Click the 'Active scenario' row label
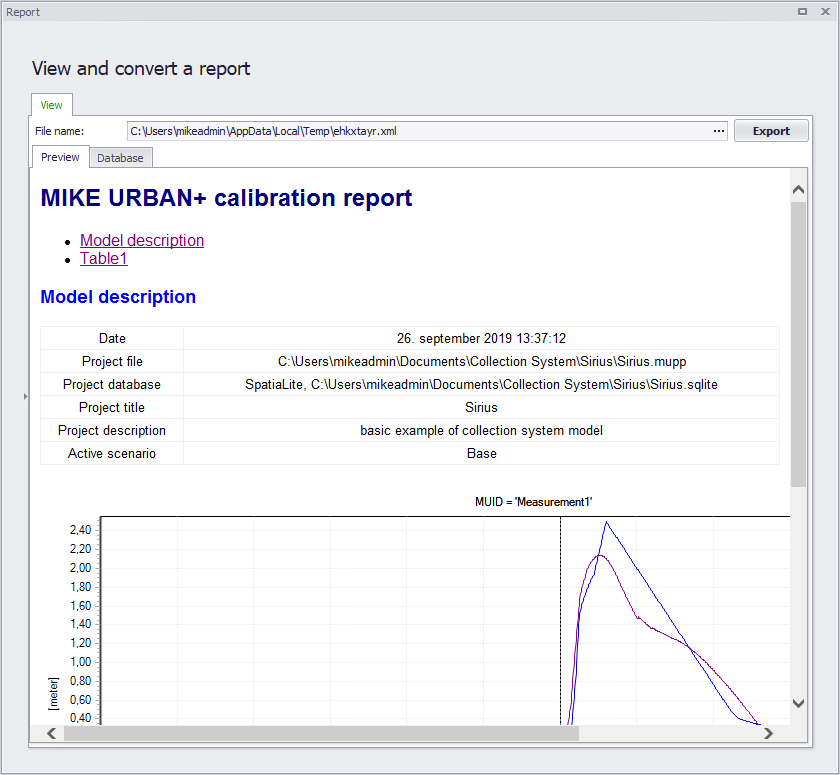The image size is (840, 775). click(x=111, y=454)
